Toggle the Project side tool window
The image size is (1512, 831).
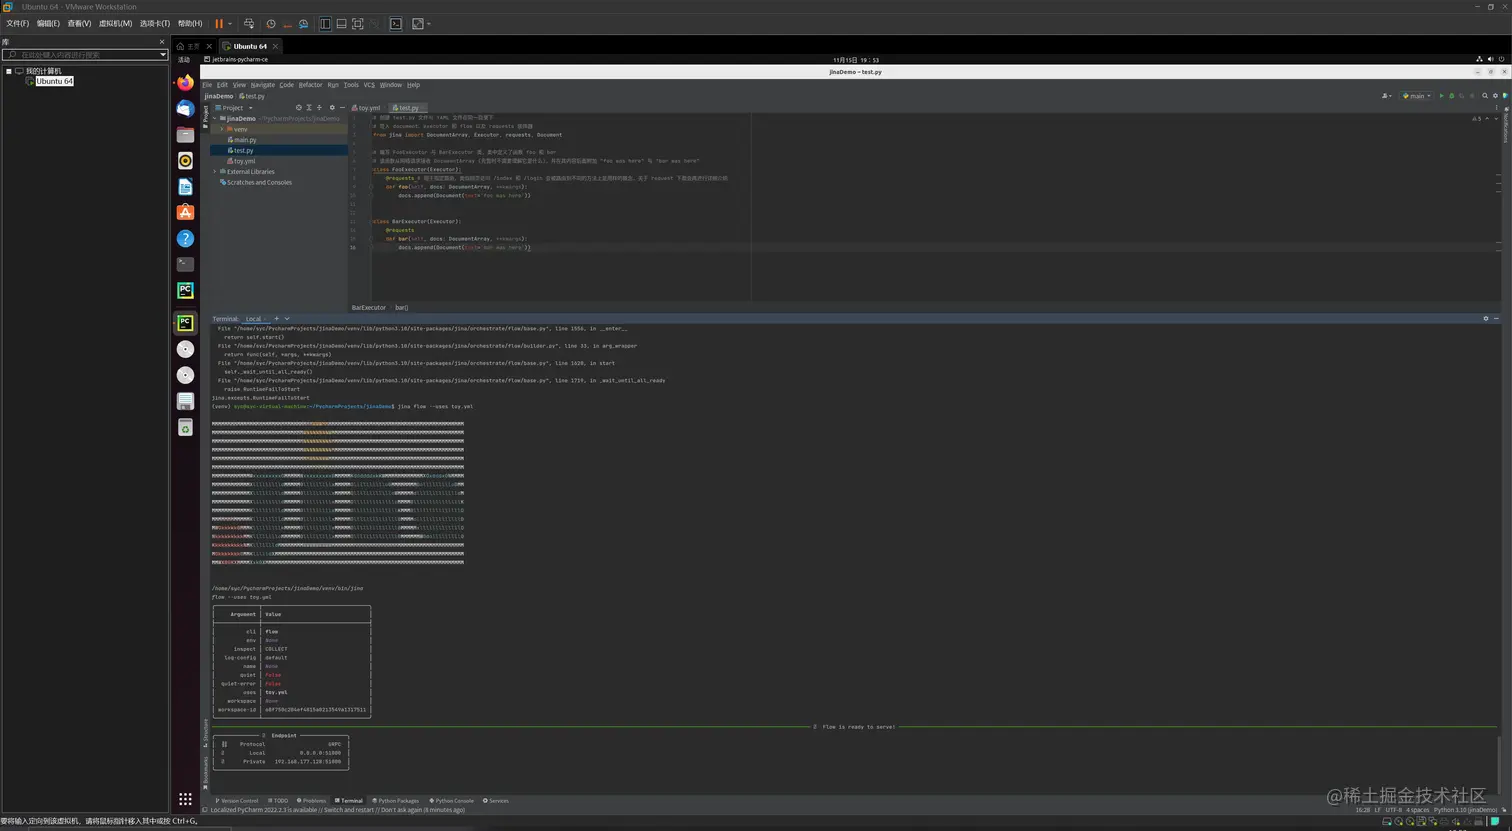point(205,115)
